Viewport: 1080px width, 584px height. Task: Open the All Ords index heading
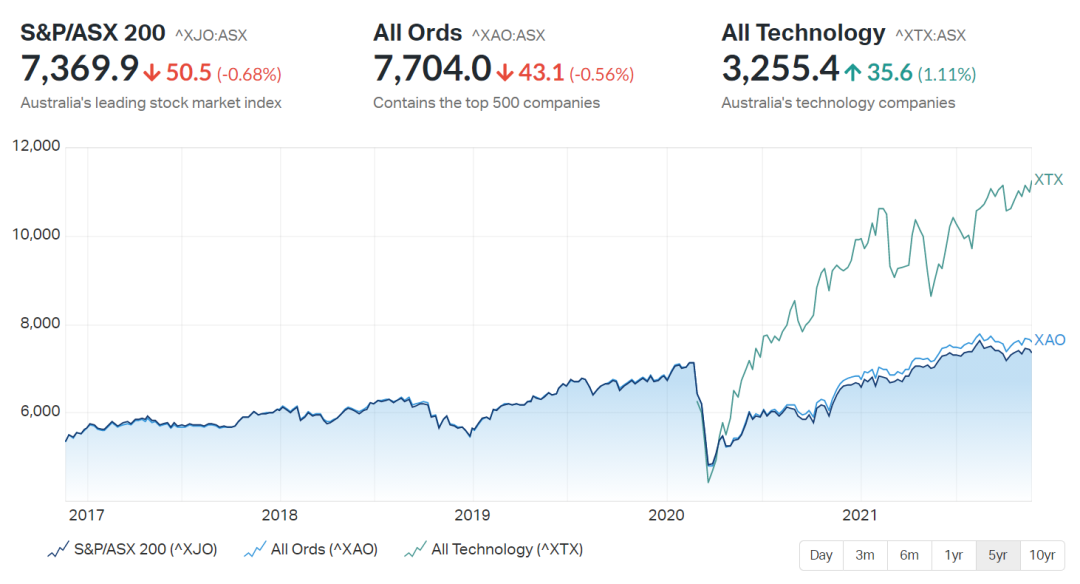(x=417, y=33)
